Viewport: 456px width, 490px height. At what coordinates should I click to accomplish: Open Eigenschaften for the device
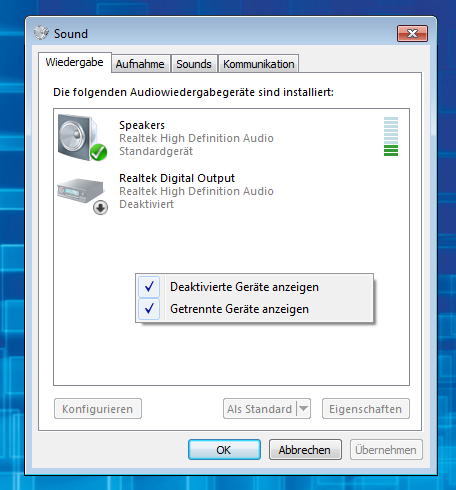(366, 409)
